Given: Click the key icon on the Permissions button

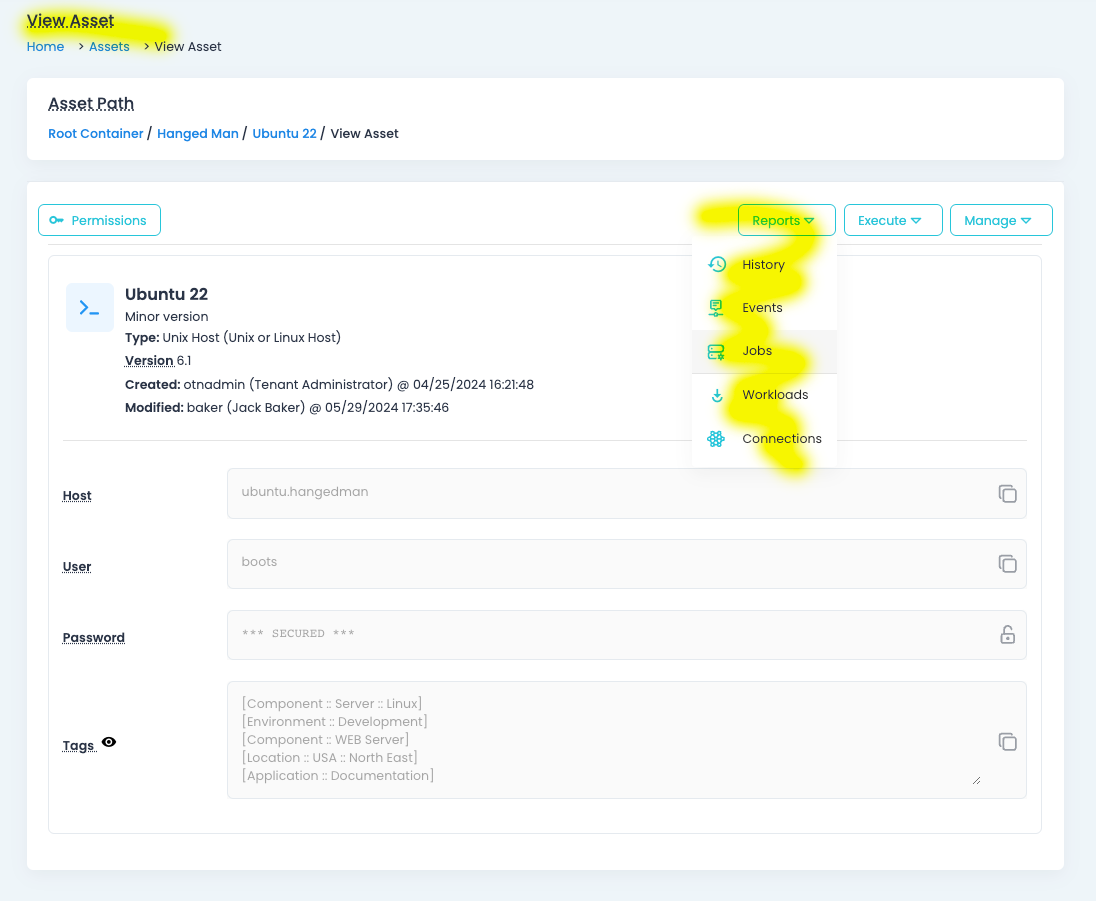Looking at the screenshot, I should (57, 220).
